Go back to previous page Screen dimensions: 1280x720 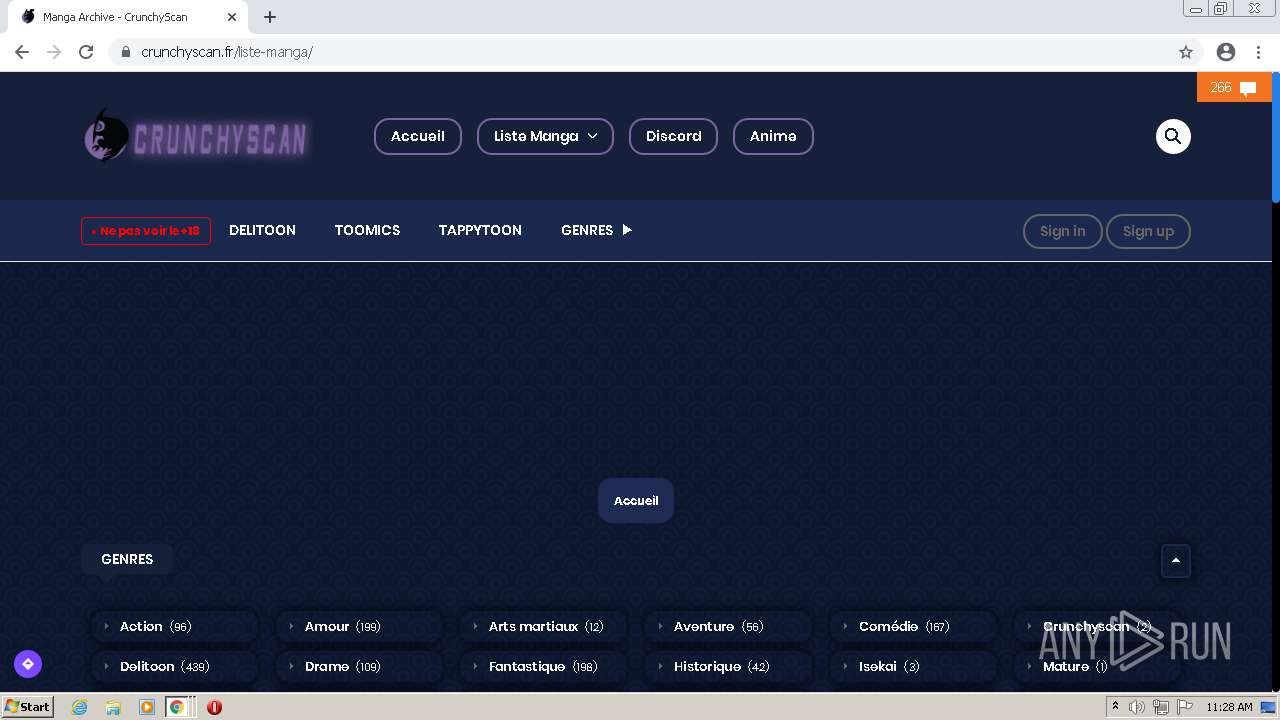click(22, 52)
